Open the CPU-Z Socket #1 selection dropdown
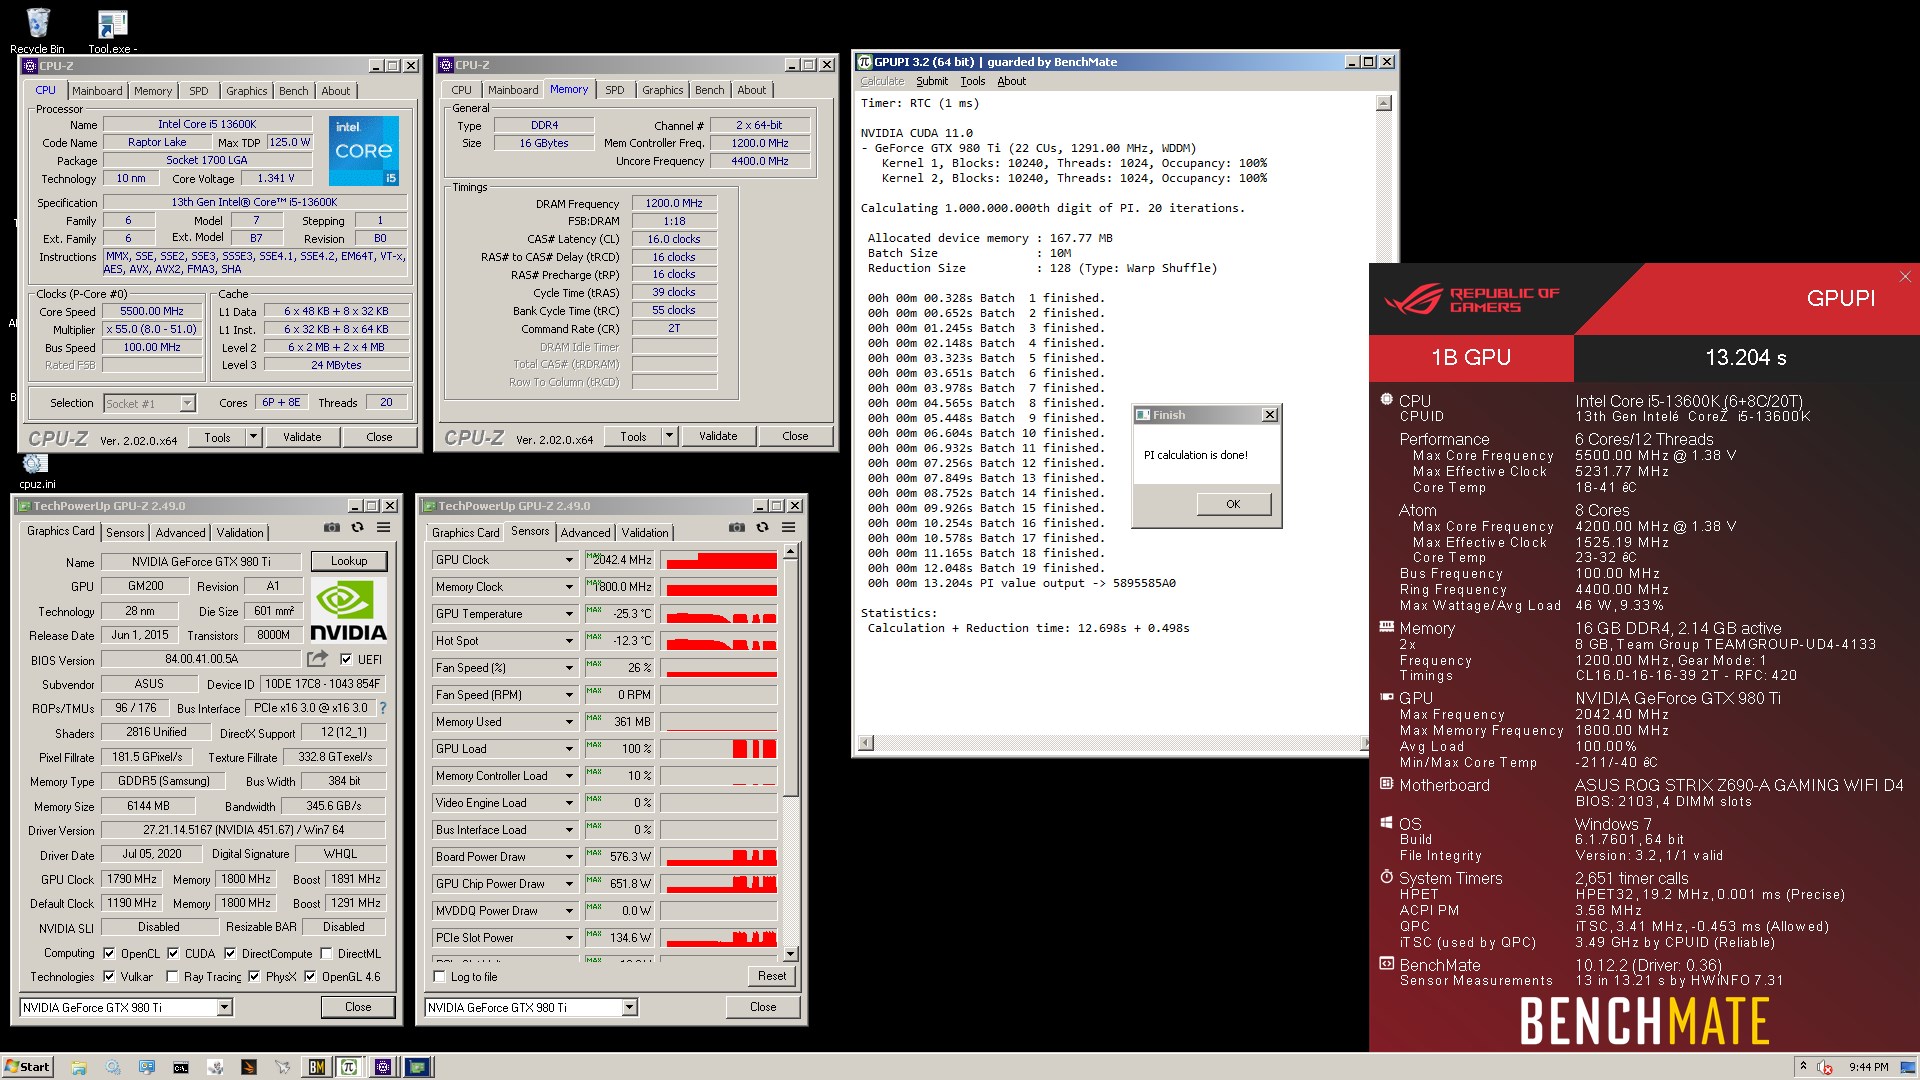The width and height of the screenshot is (1920, 1080). (x=187, y=403)
